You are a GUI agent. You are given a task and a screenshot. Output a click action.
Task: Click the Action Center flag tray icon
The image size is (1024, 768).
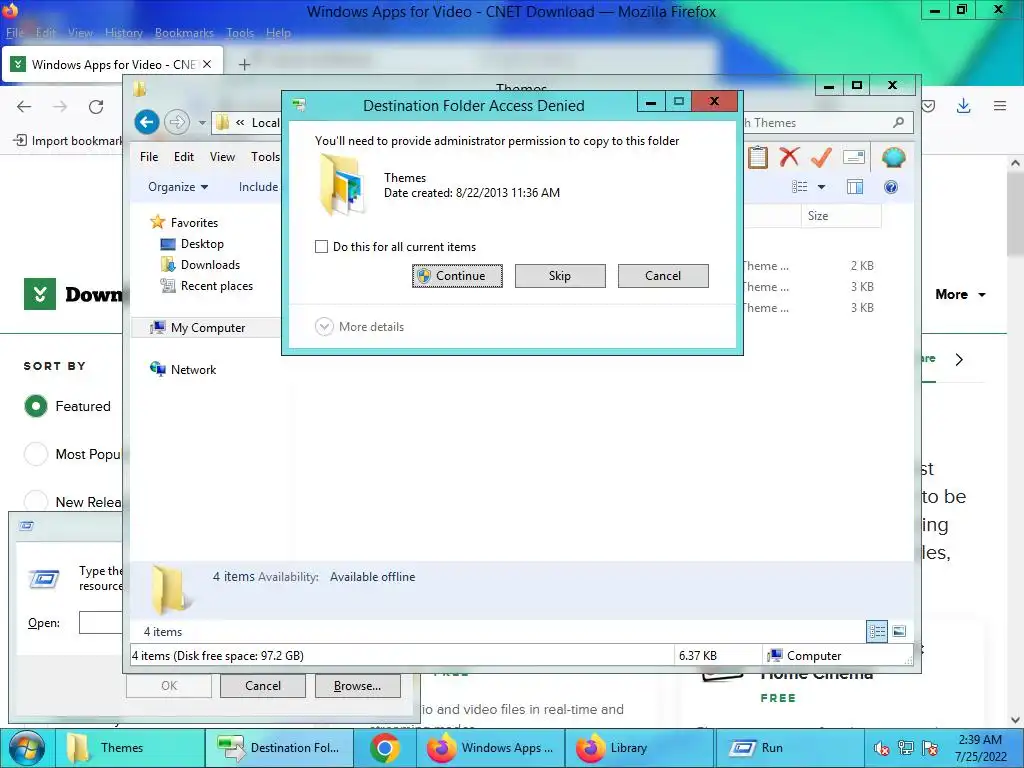click(x=931, y=748)
